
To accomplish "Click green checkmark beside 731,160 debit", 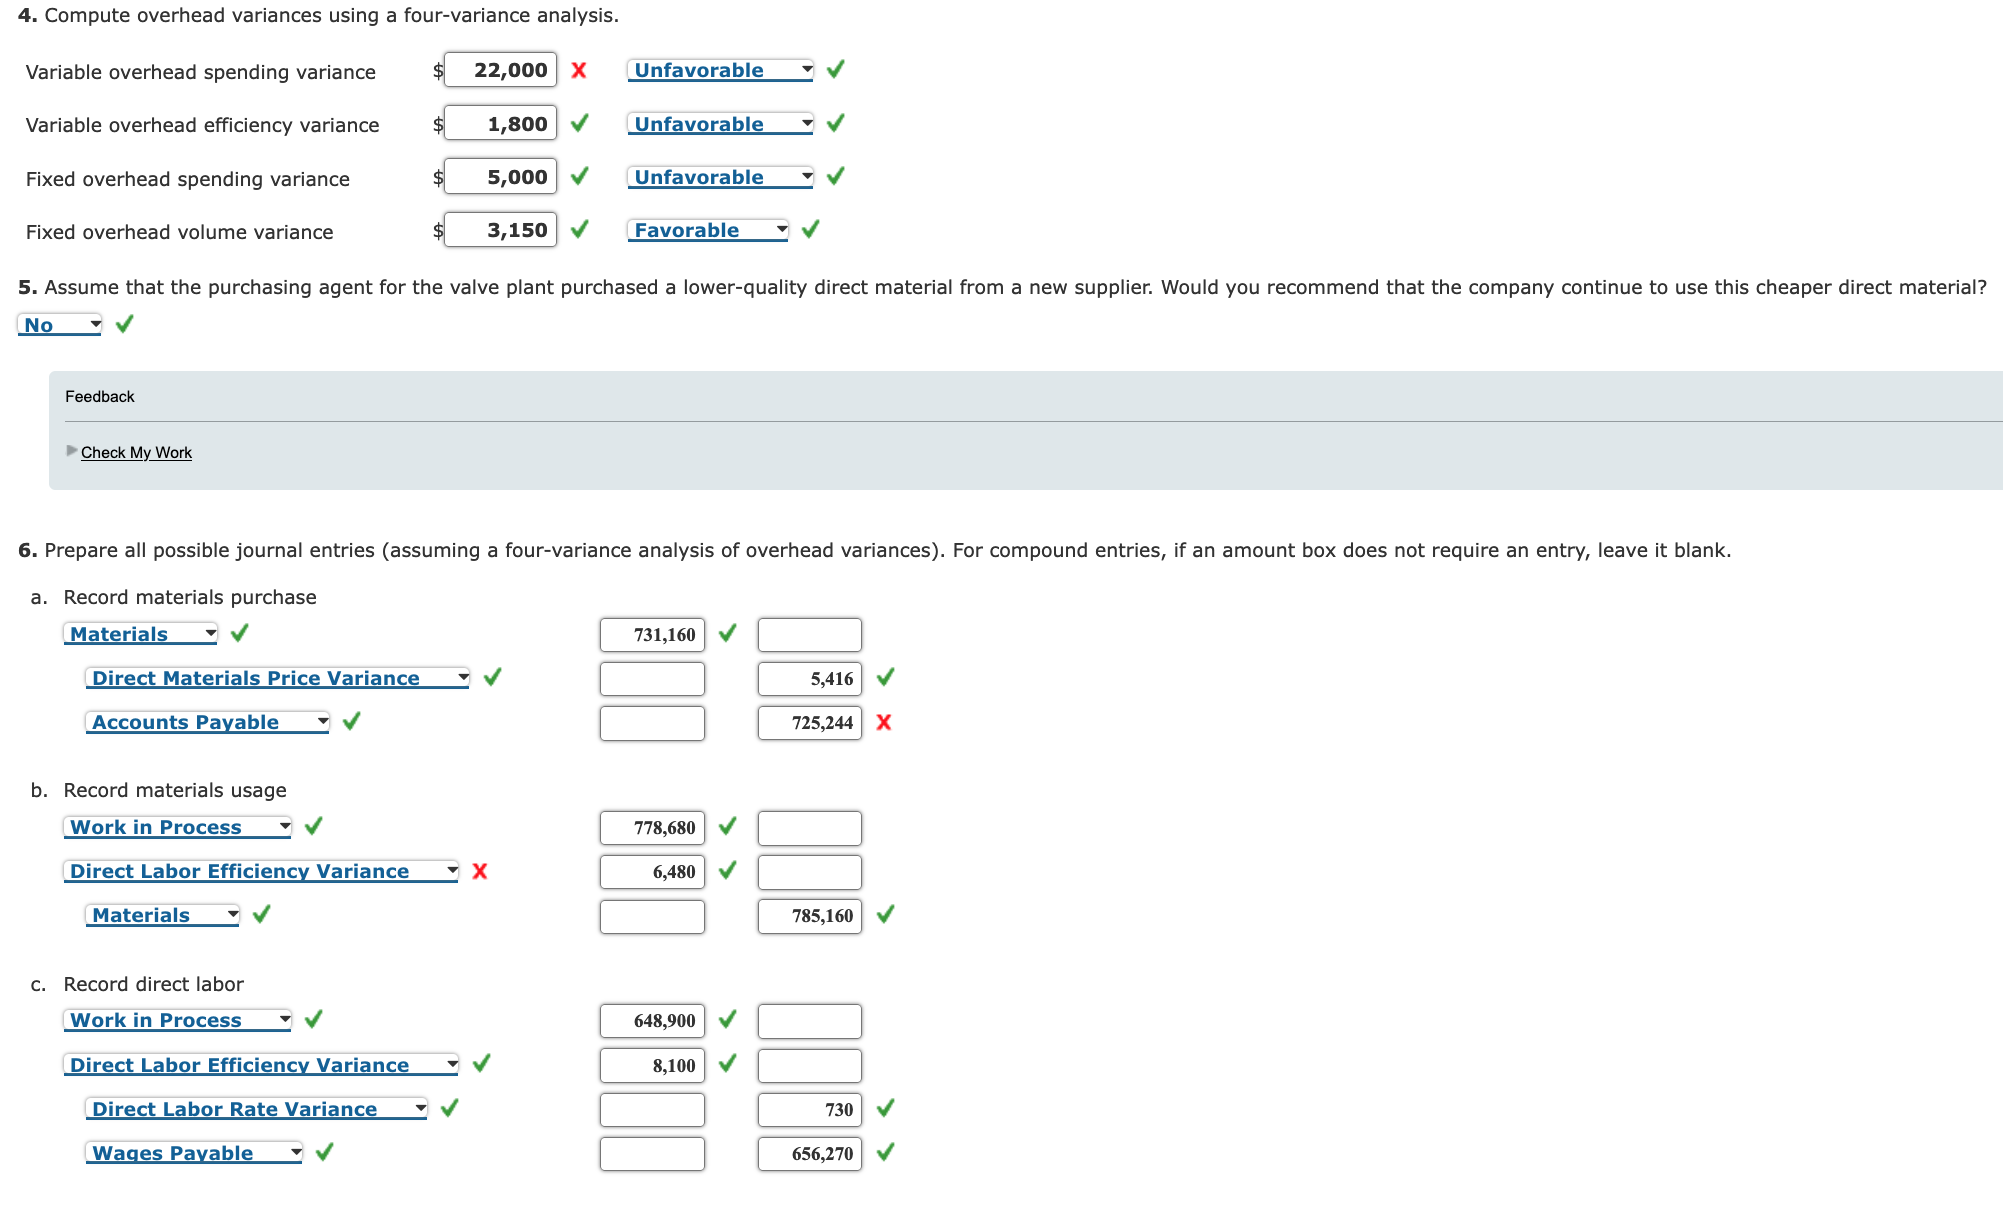I will (728, 633).
